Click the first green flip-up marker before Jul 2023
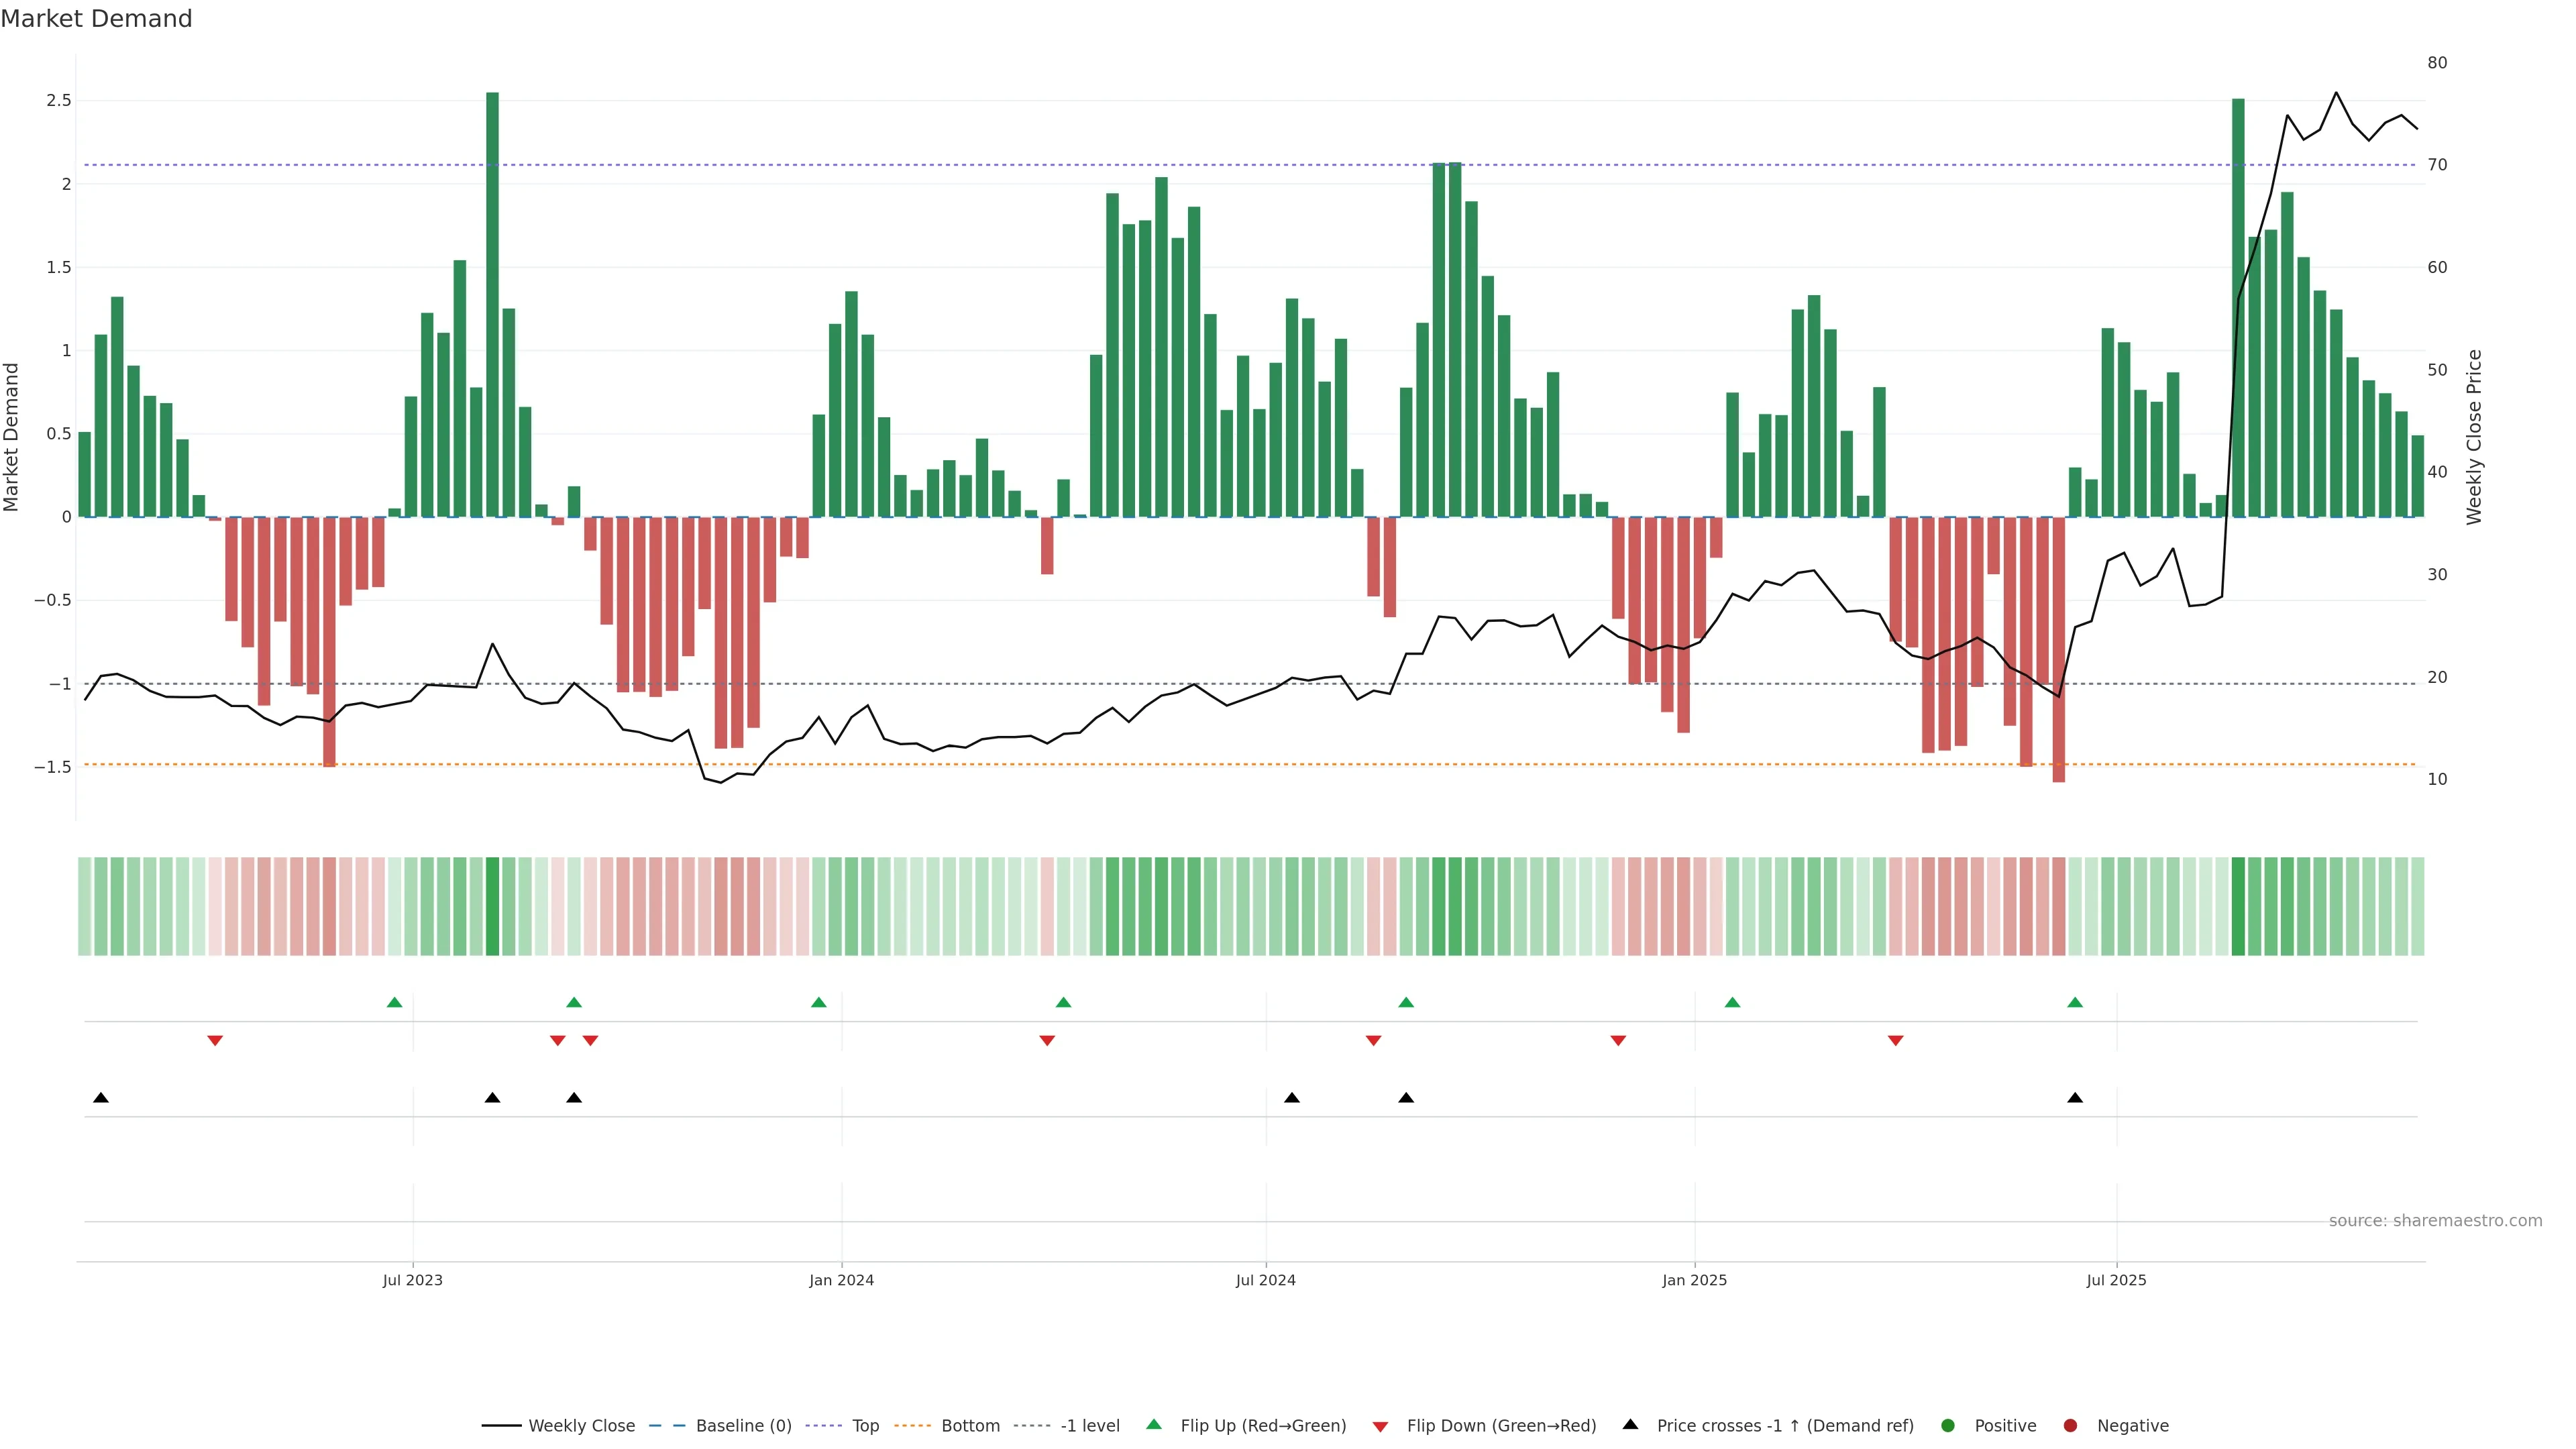The image size is (2576, 1449). (394, 1002)
